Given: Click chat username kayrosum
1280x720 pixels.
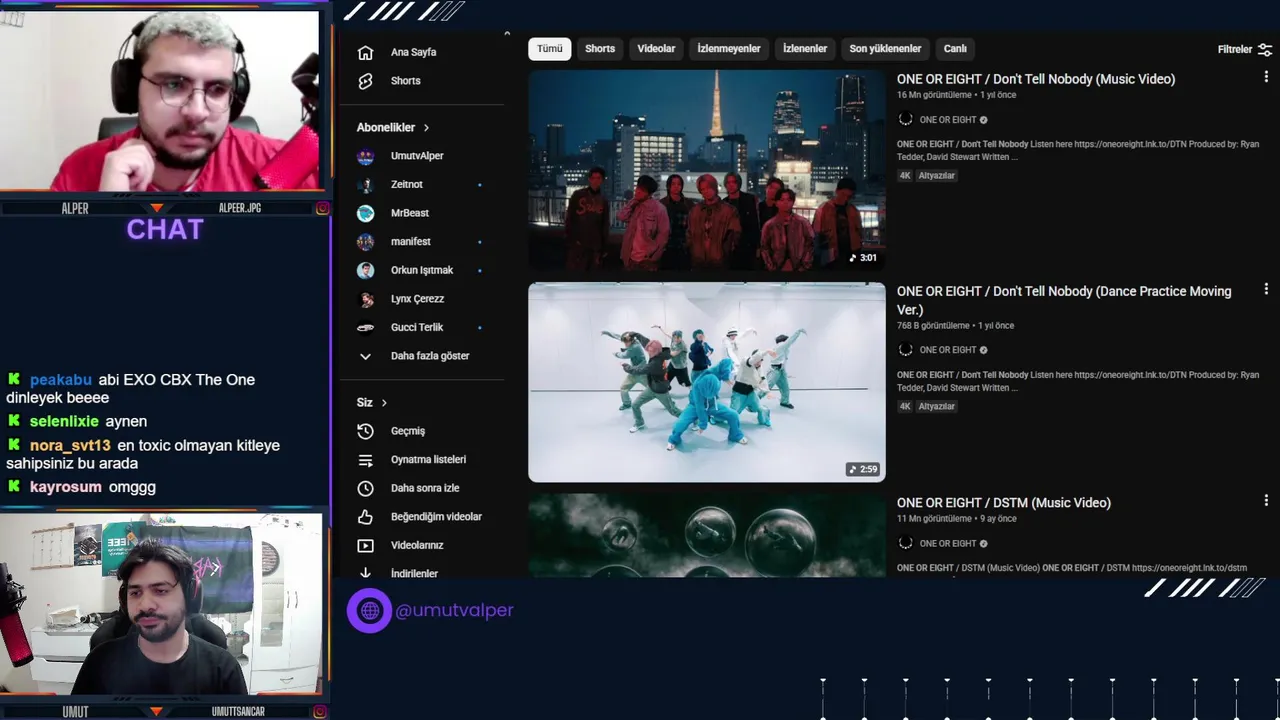Looking at the screenshot, I should click(66, 487).
